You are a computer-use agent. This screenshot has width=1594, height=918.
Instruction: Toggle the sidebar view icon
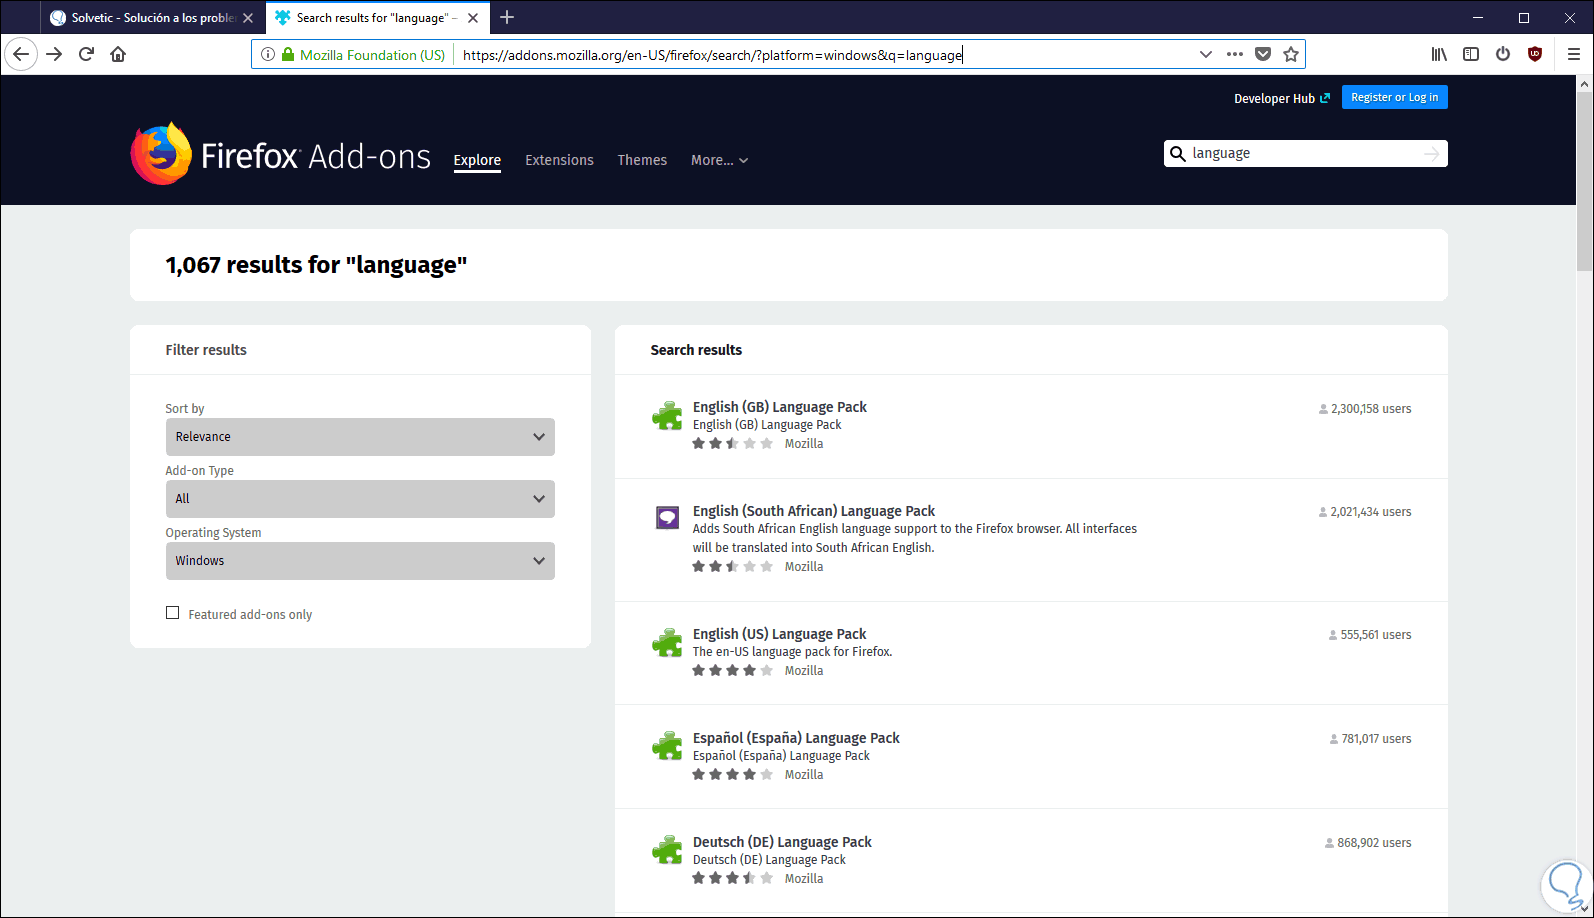(1471, 54)
